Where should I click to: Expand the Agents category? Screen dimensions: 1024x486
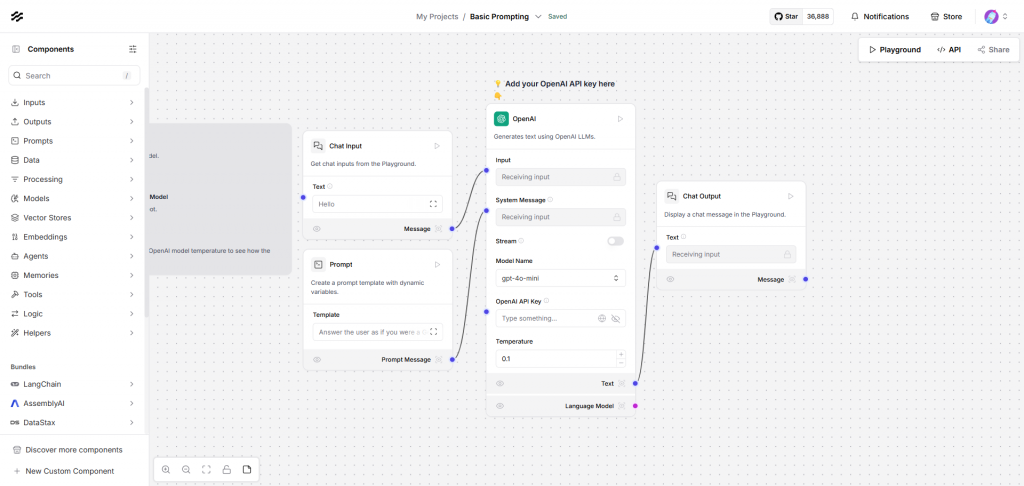click(73, 256)
